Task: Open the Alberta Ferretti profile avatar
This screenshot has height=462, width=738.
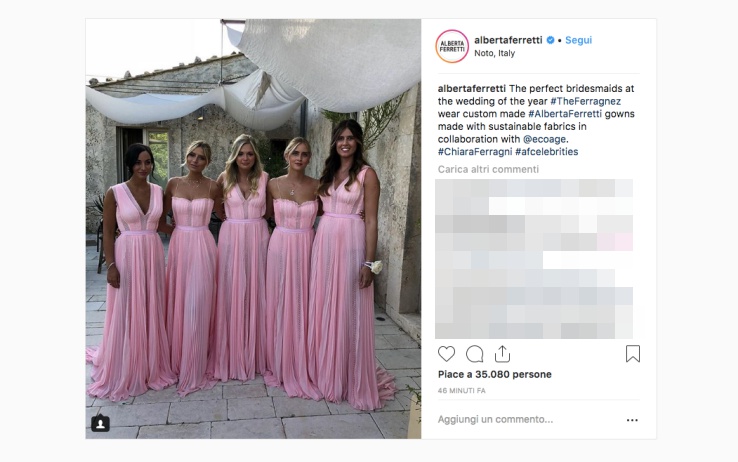Action: (x=452, y=46)
